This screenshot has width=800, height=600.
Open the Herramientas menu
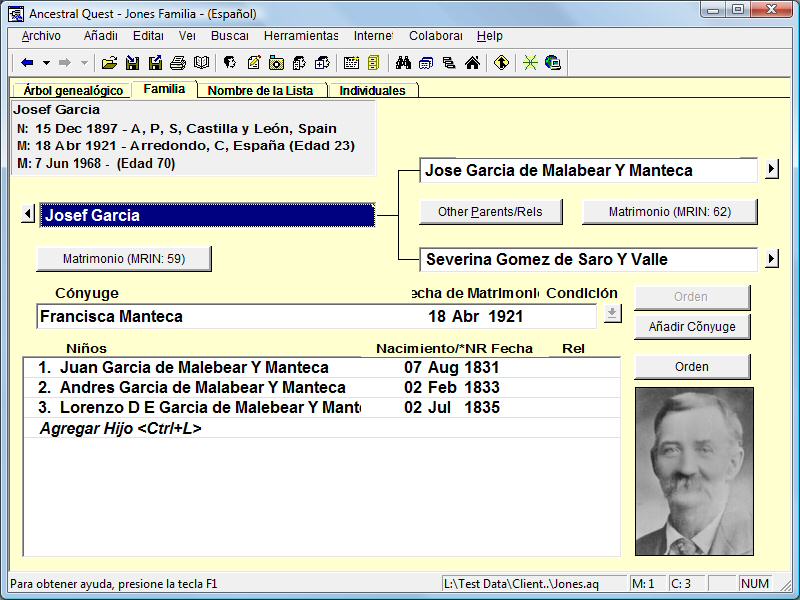pyautogui.click(x=301, y=36)
